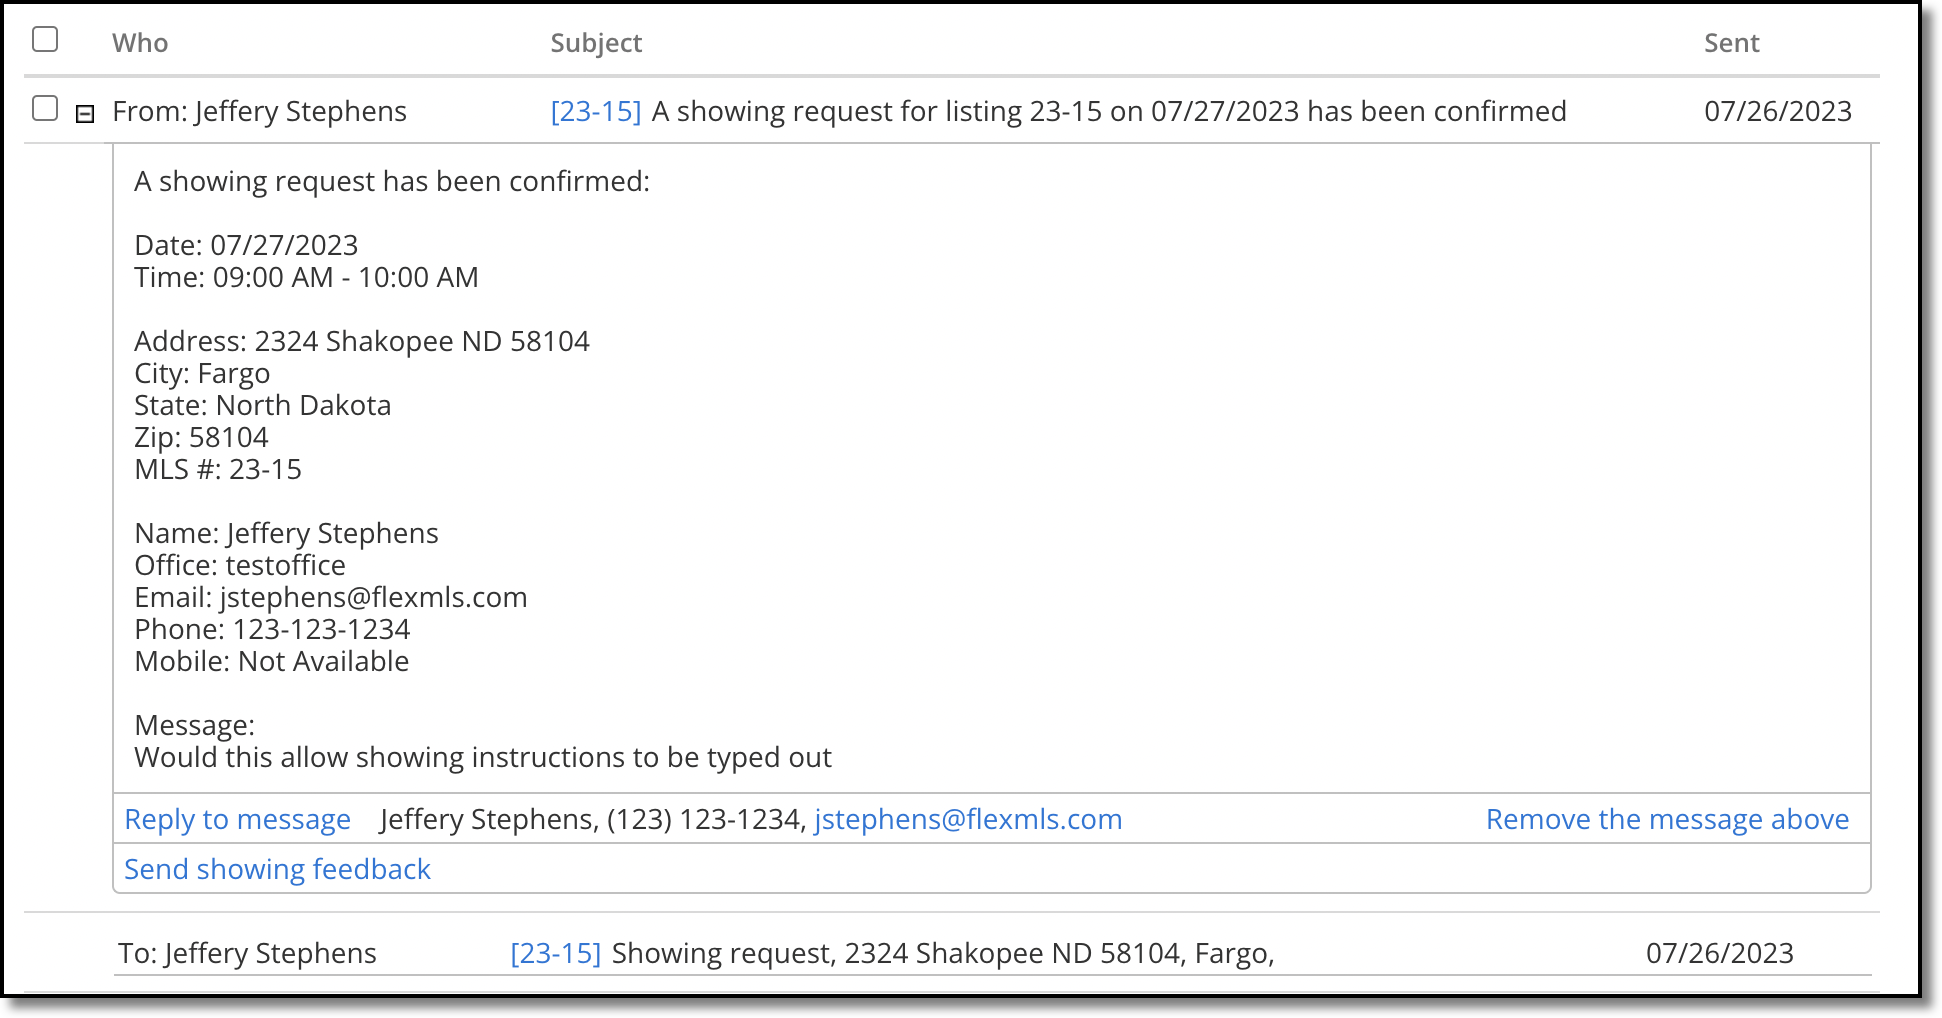1942x1018 pixels.
Task: Click the typed showing instructions message text
Action: [x=483, y=757]
